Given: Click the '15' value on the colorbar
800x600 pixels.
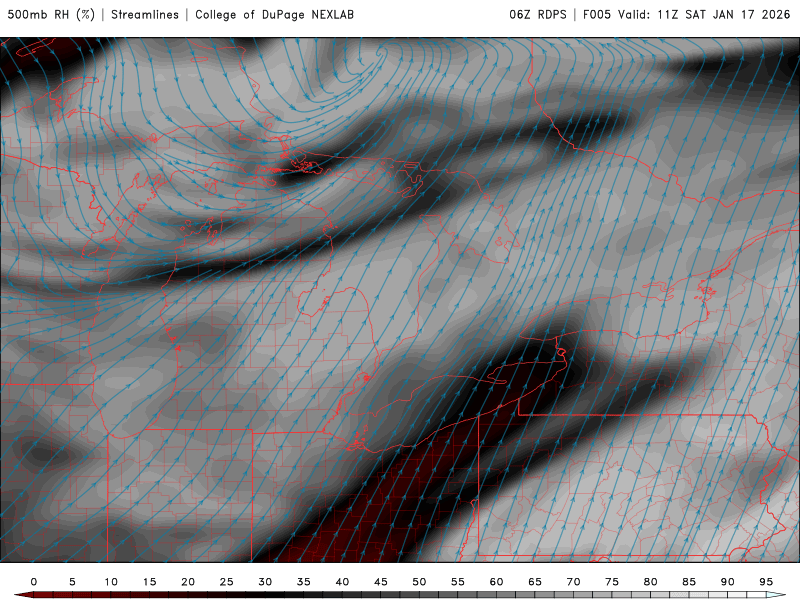Looking at the screenshot, I should pos(149,582).
